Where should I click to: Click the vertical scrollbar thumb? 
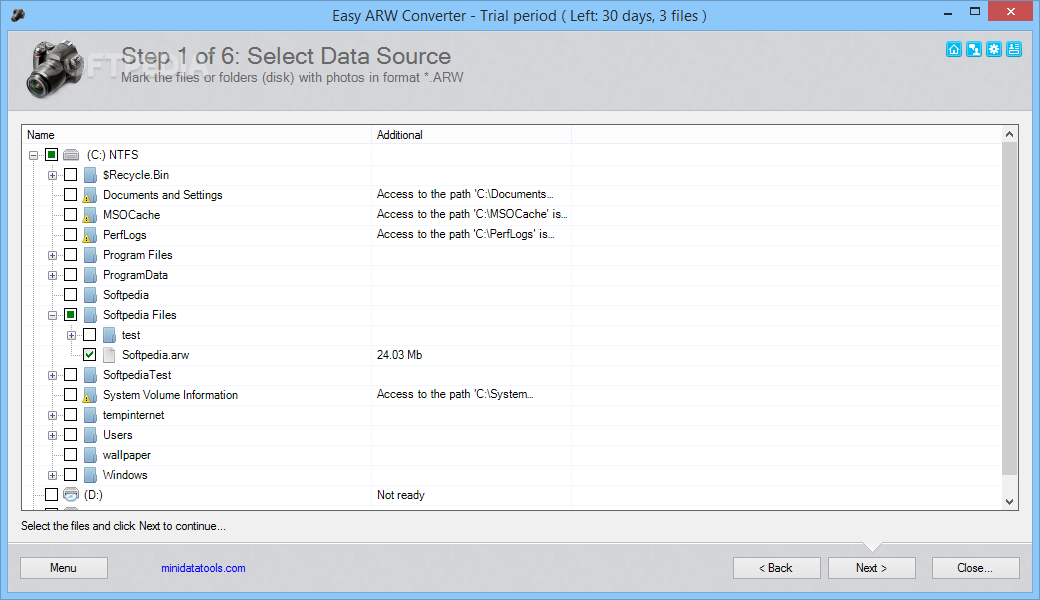1009,308
